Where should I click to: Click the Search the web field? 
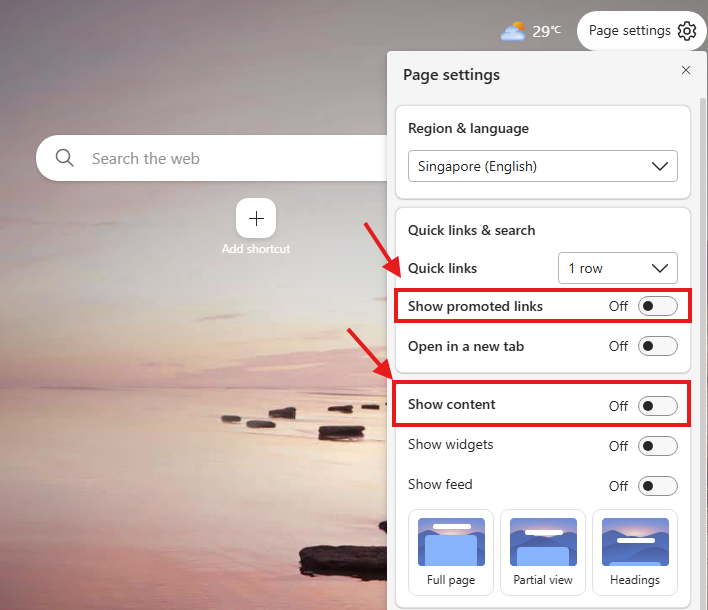(x=212, y=158)
